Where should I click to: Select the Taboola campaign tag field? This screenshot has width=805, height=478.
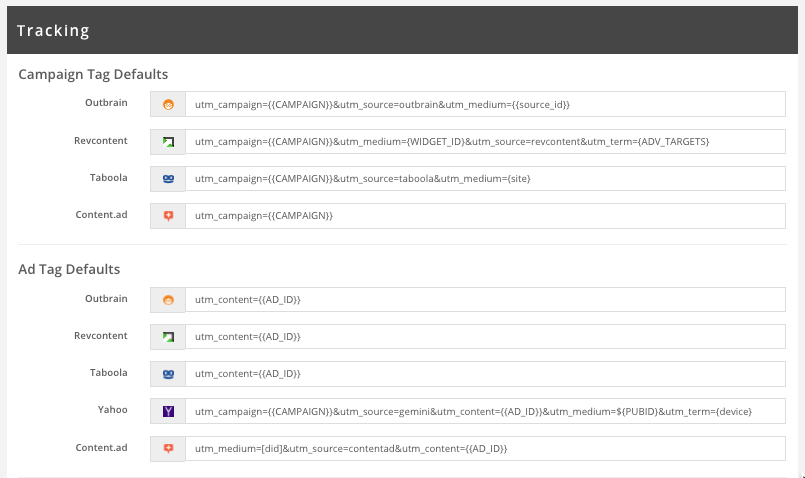point(485,178)
